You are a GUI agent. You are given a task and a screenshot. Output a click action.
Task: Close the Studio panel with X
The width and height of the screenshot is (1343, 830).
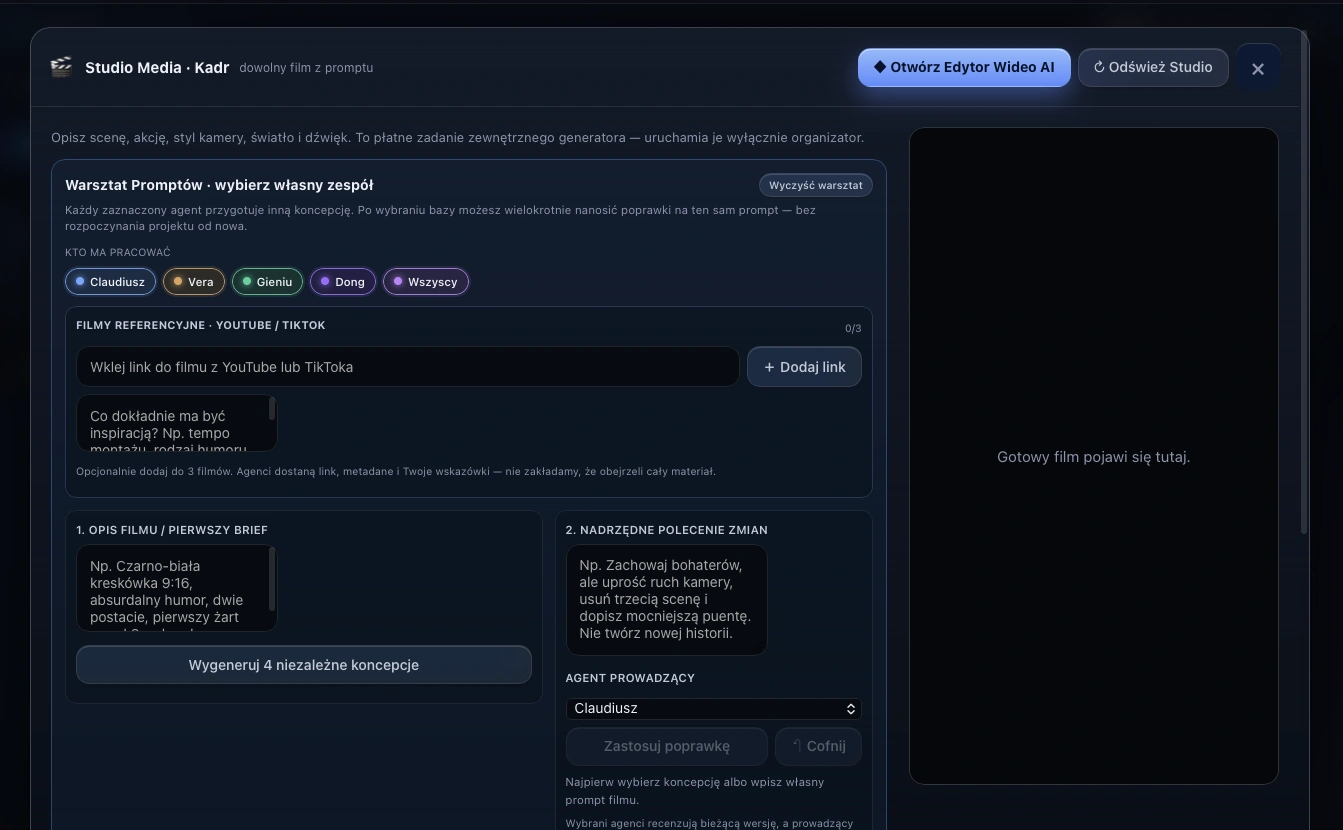click(1258, 68)
